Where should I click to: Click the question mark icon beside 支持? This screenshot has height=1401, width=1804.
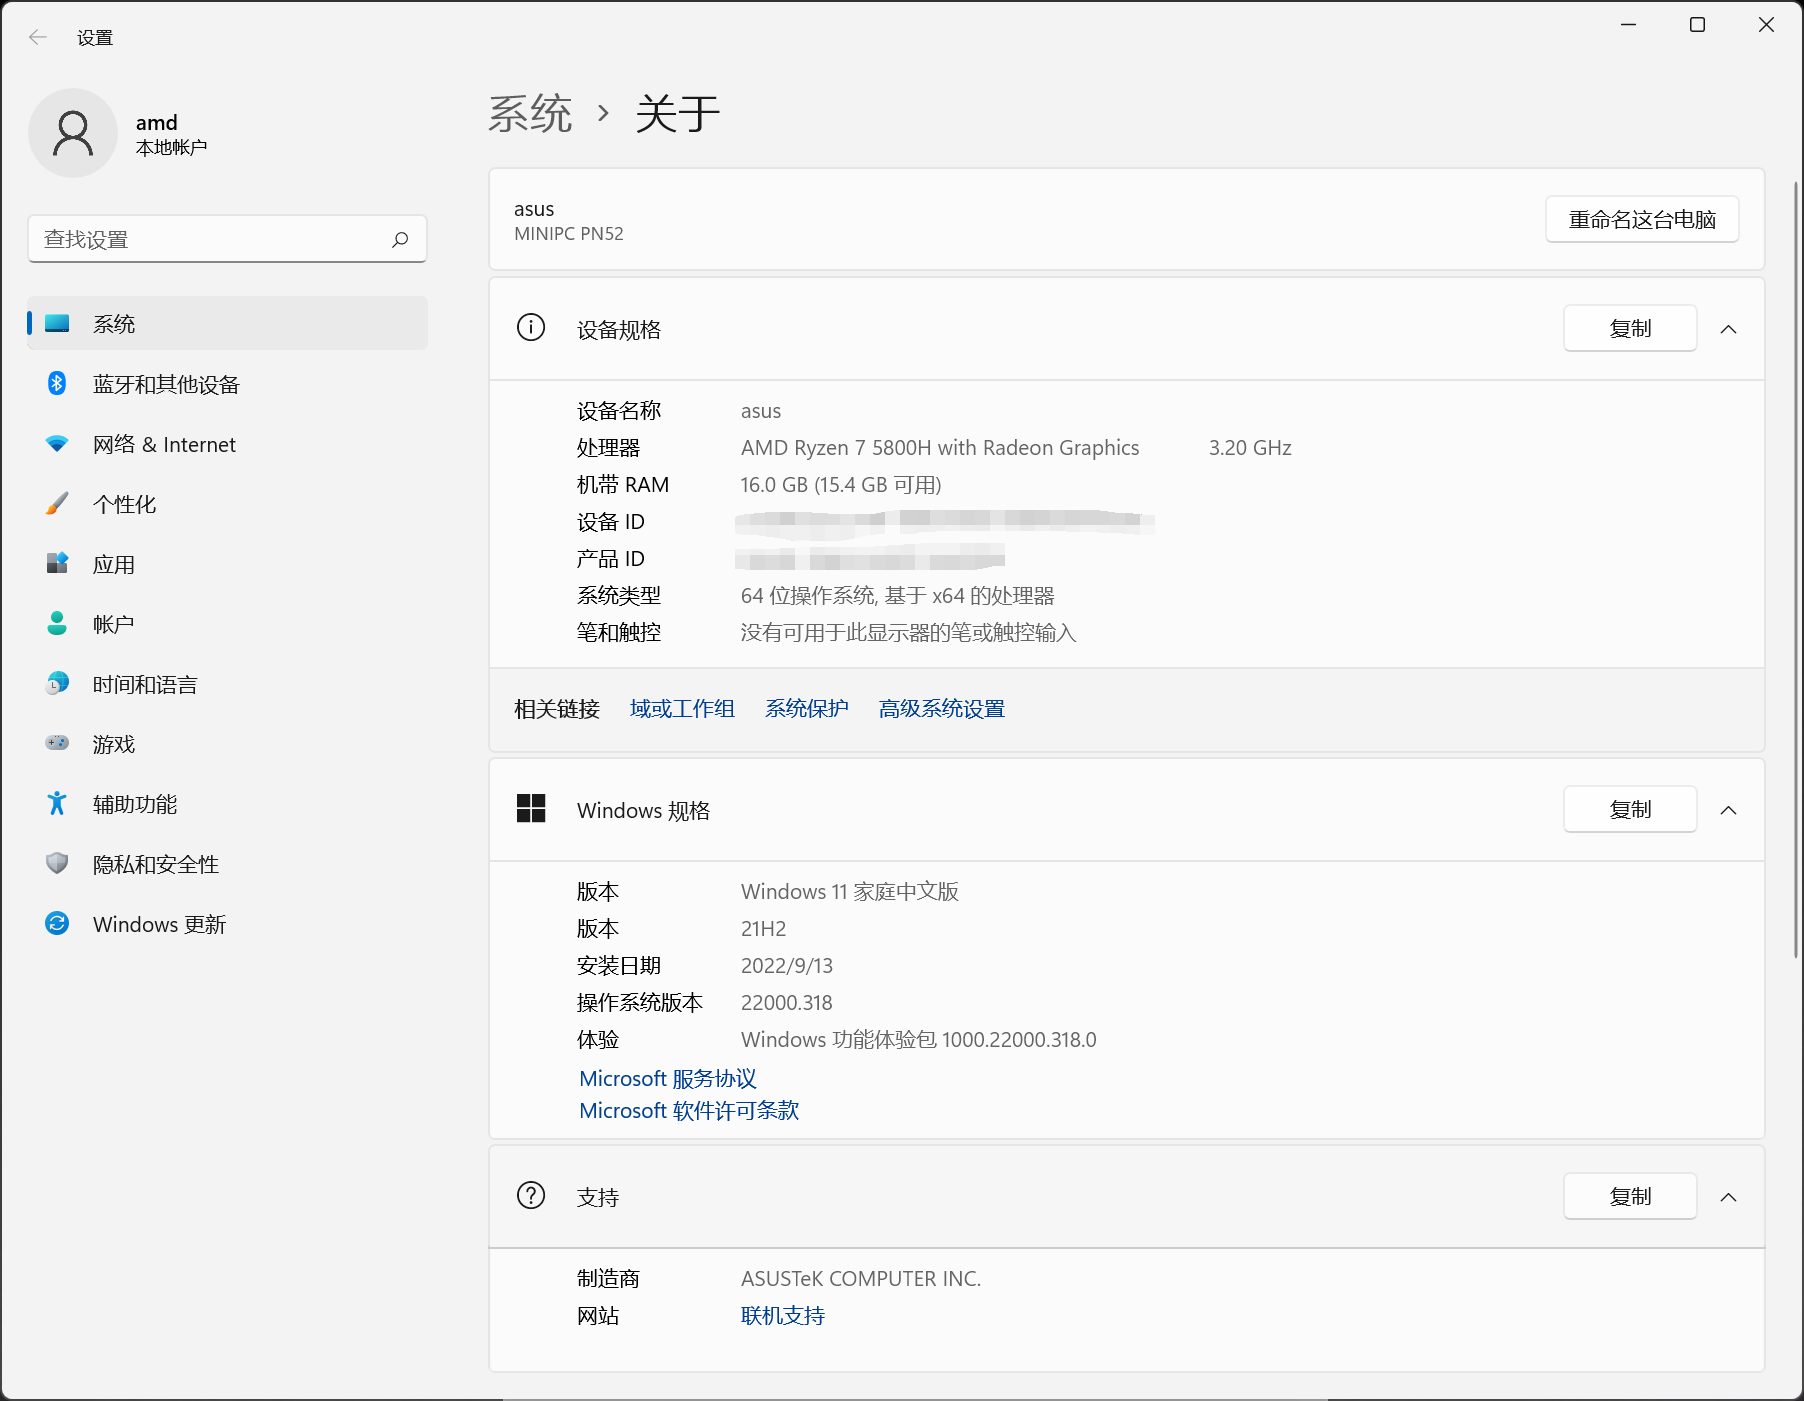[531, 1195]
